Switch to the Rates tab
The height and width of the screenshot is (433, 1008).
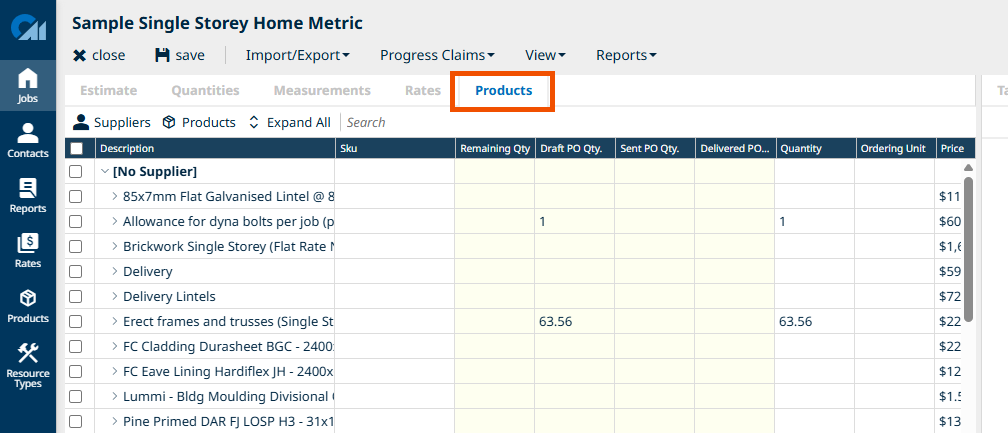[423, 91]
